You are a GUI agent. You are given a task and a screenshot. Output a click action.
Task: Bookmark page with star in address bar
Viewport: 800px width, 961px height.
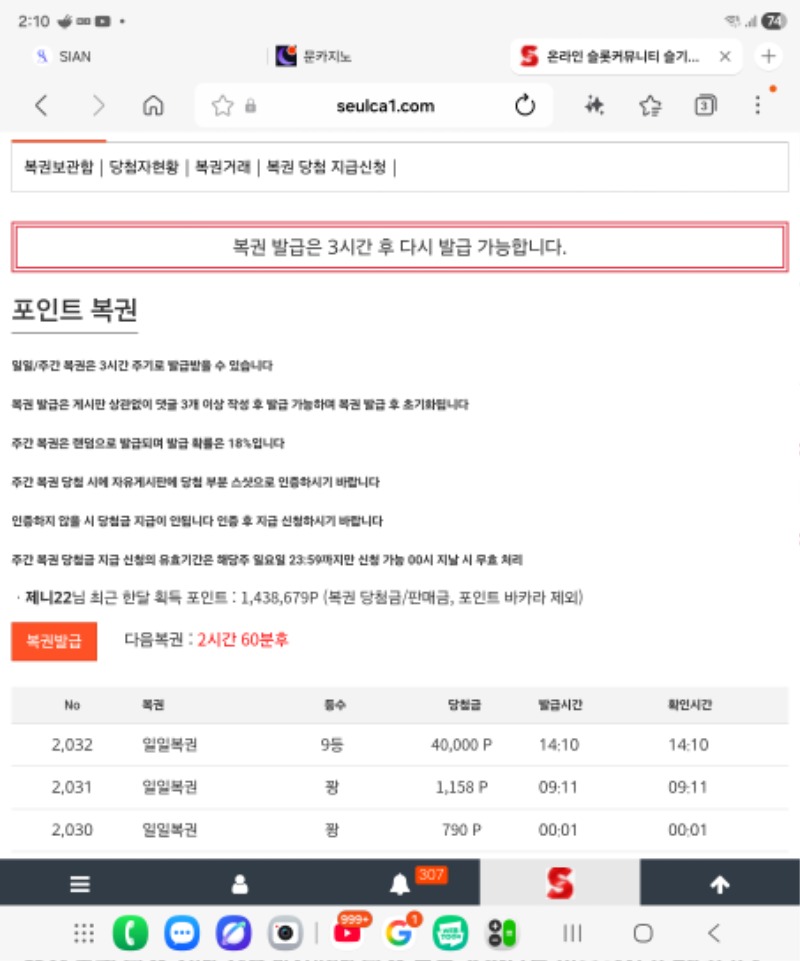point(222,106)
